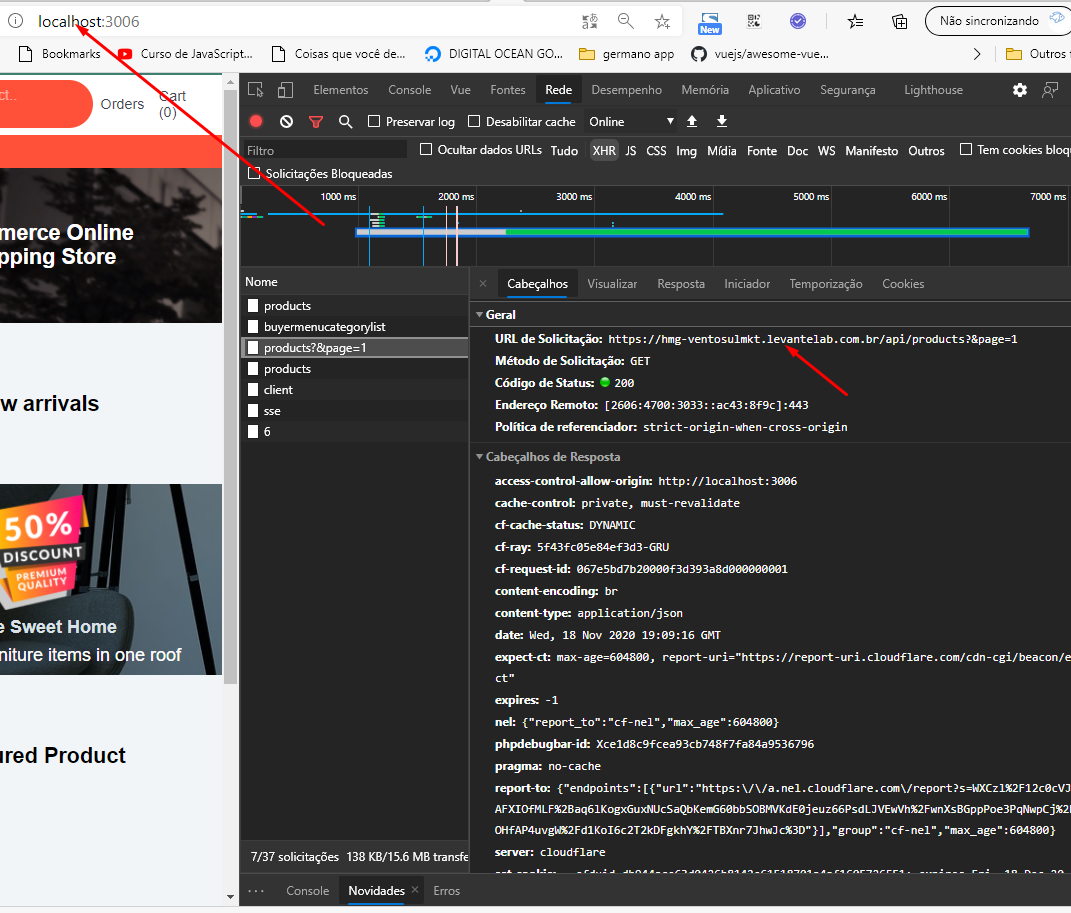Toggle Ocultar dados URLs

[425, 150]
